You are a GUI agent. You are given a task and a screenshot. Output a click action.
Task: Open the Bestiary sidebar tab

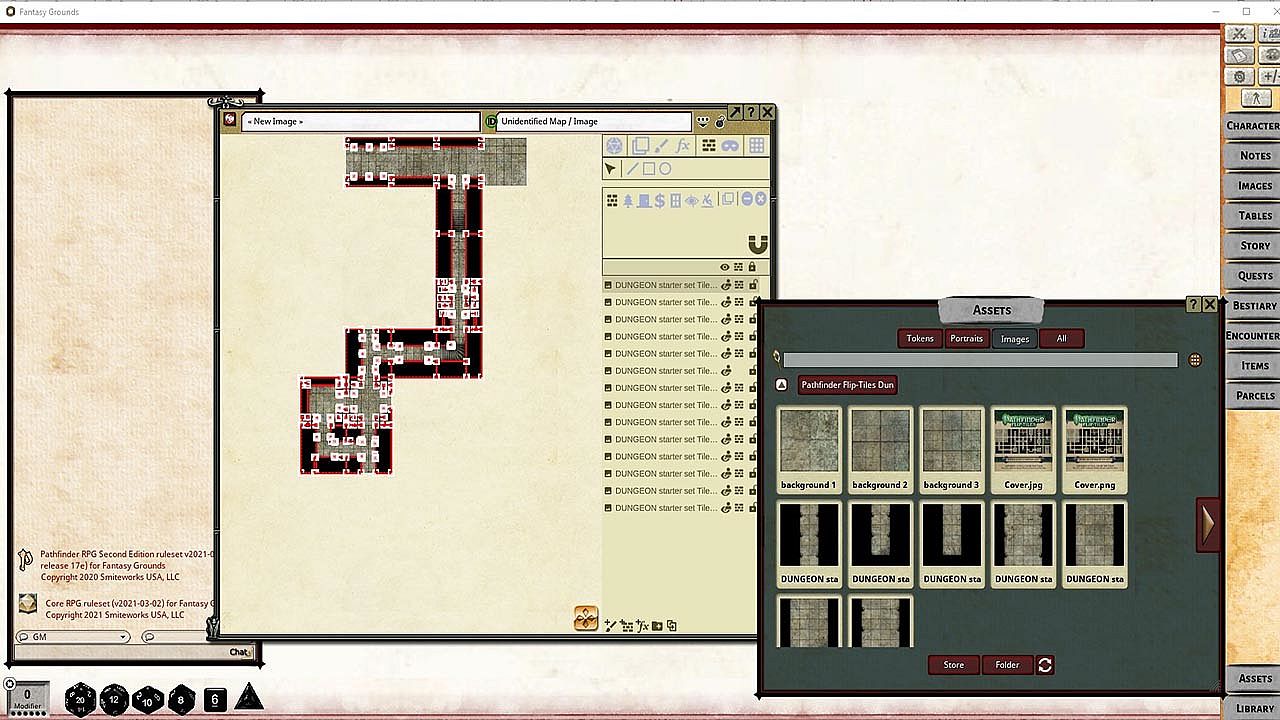pos(1253,305)
